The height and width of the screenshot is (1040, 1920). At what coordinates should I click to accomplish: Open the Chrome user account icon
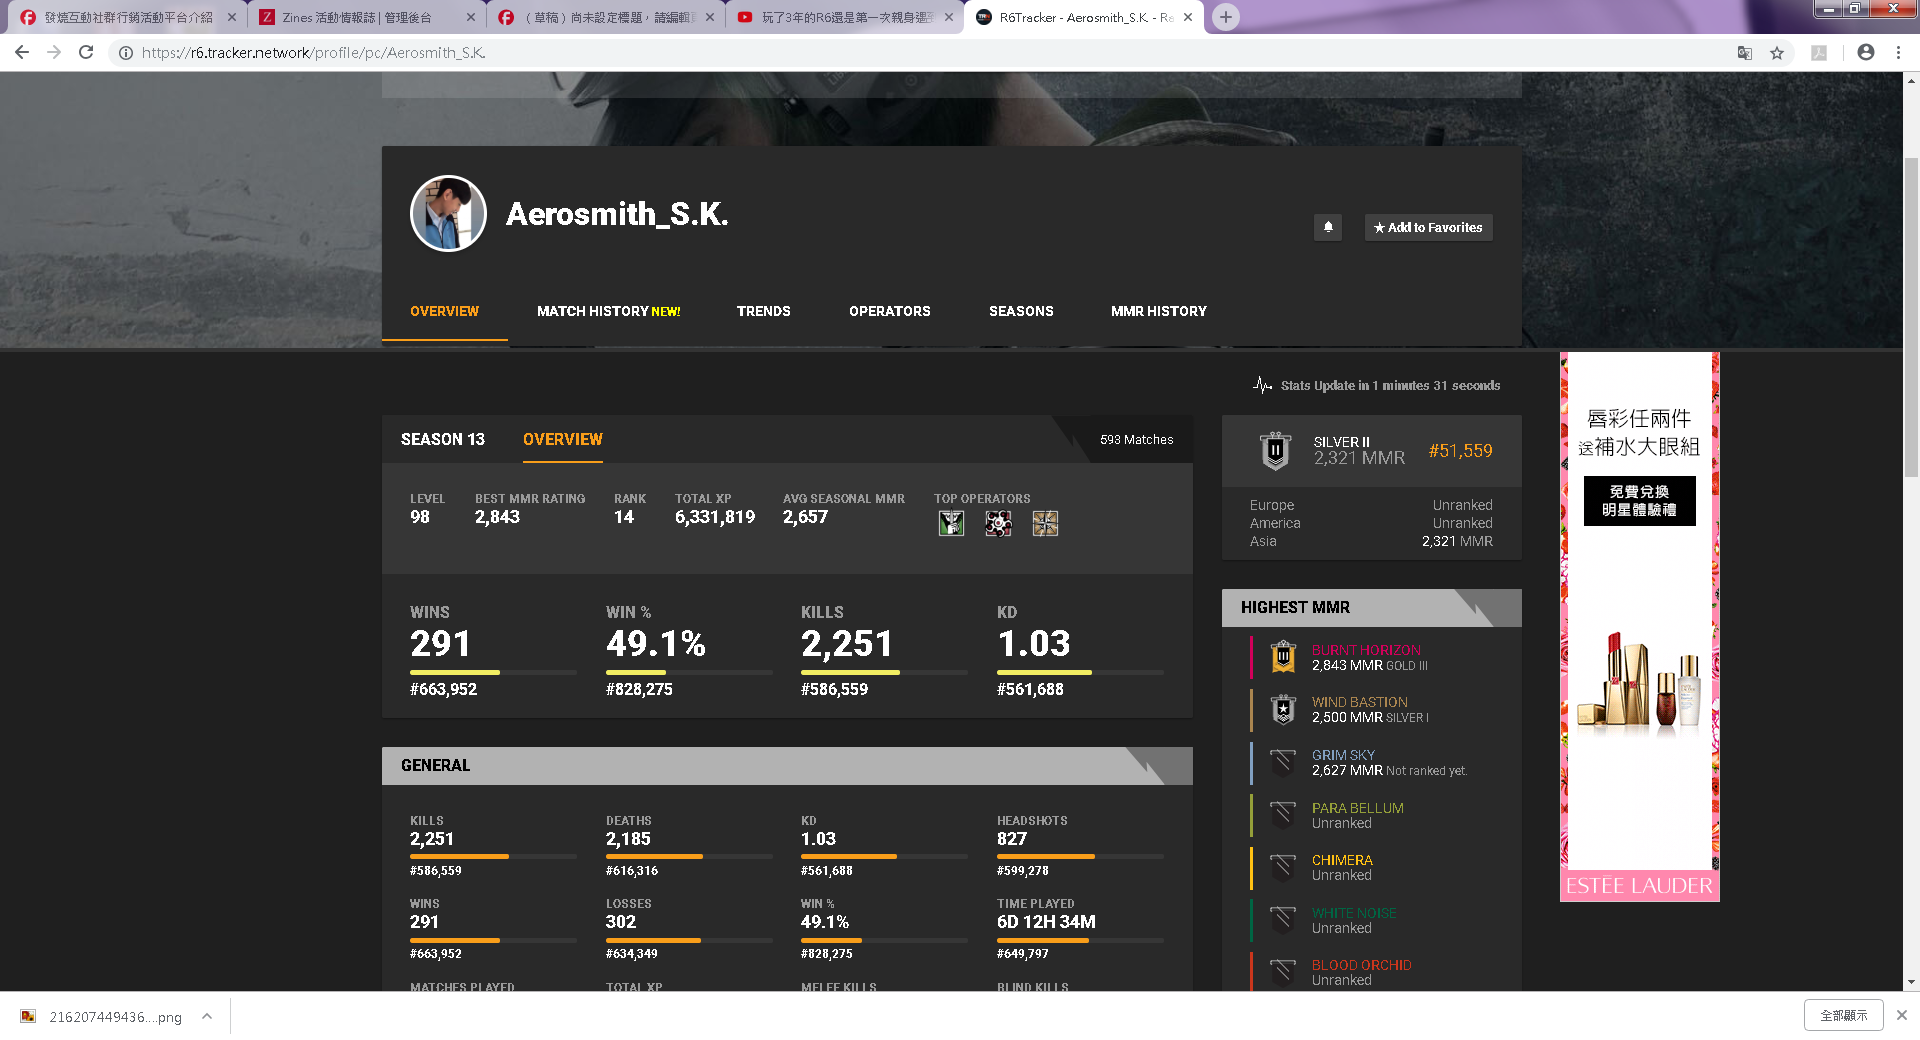(x=1865, y=53)
